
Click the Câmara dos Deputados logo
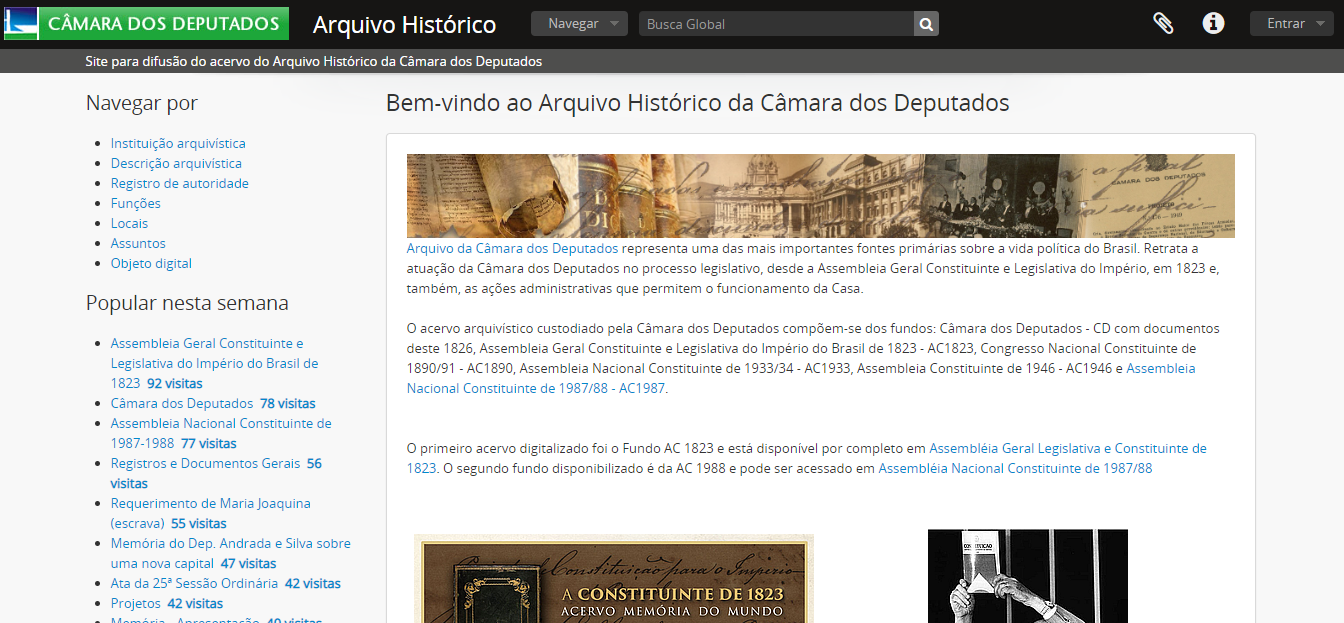pos(147,23)
